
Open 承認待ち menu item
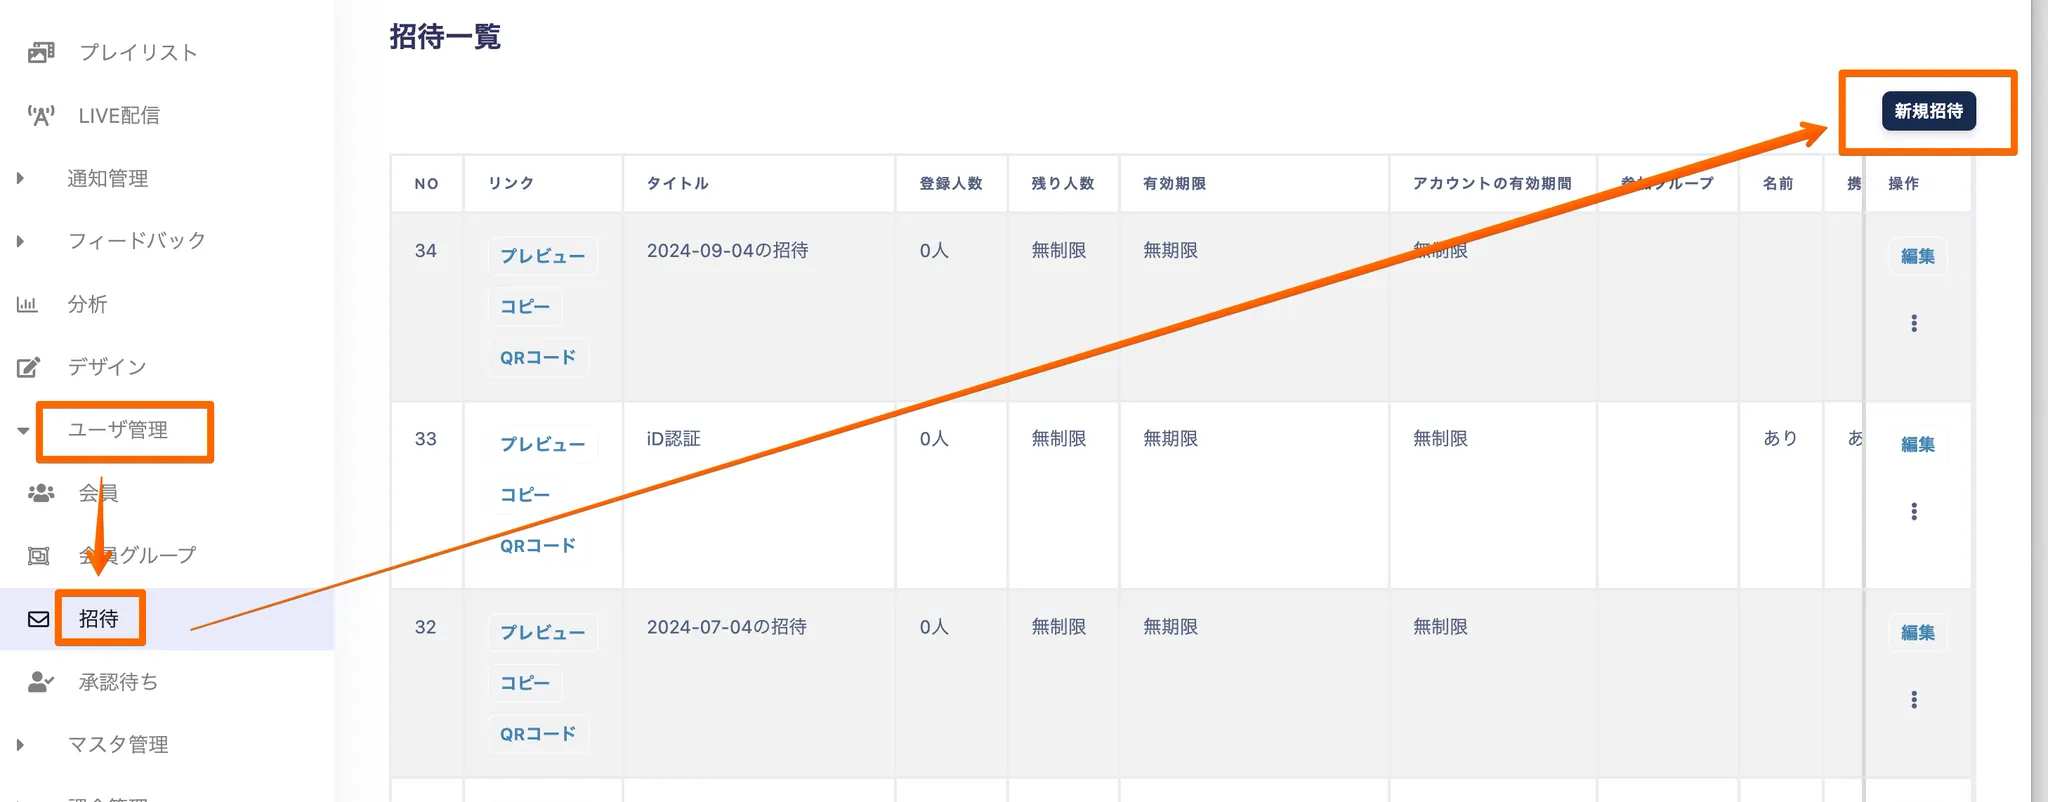[118, 682]
